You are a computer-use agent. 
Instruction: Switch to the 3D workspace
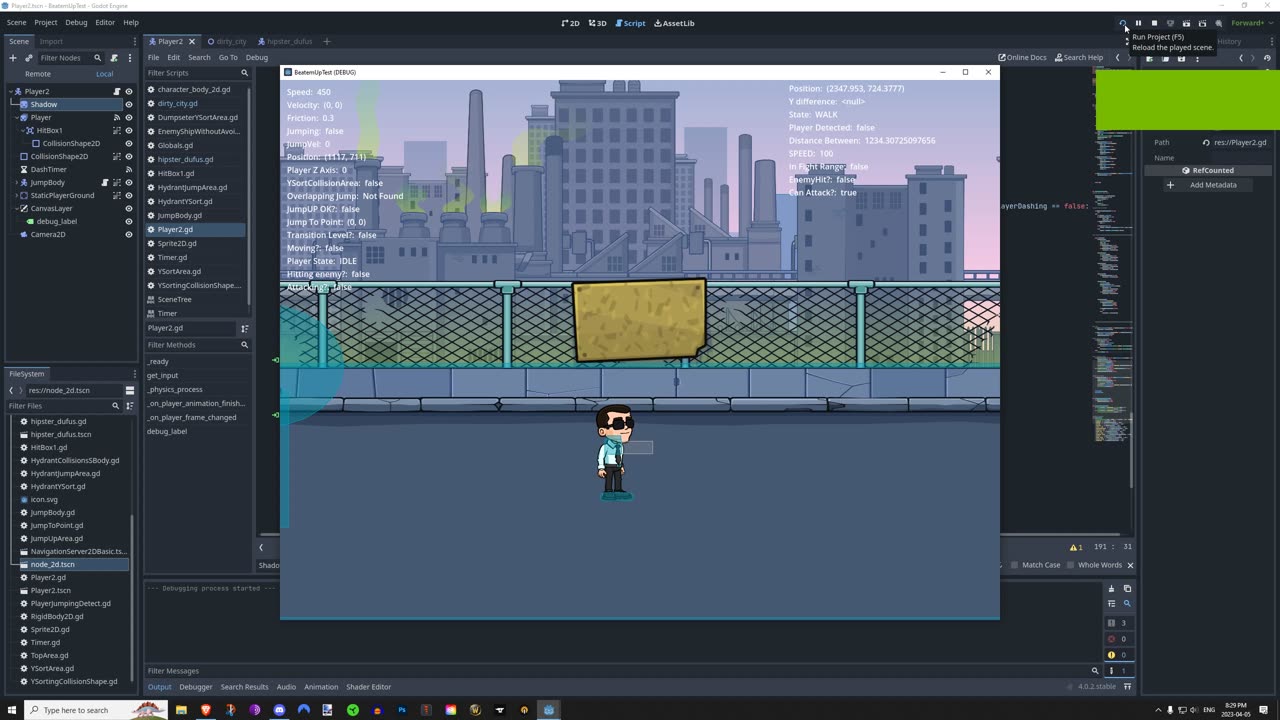(596, 23)
